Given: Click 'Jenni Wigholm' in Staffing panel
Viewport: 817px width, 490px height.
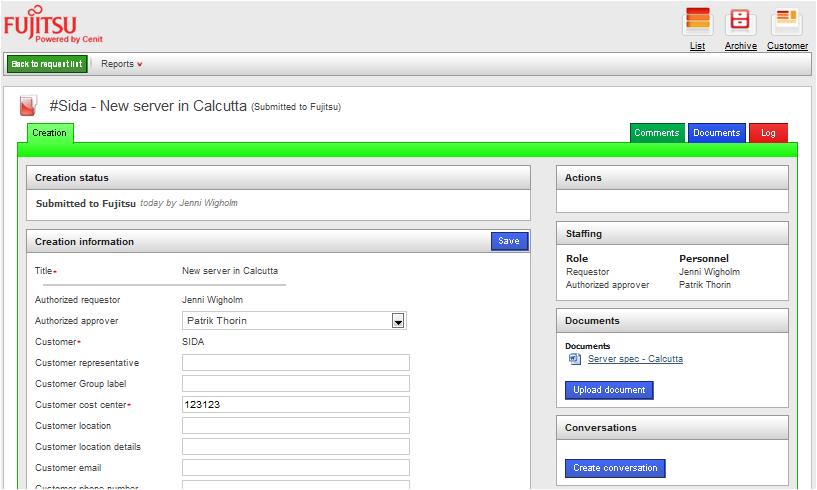Looking at the screenshot, I should 709,272.
